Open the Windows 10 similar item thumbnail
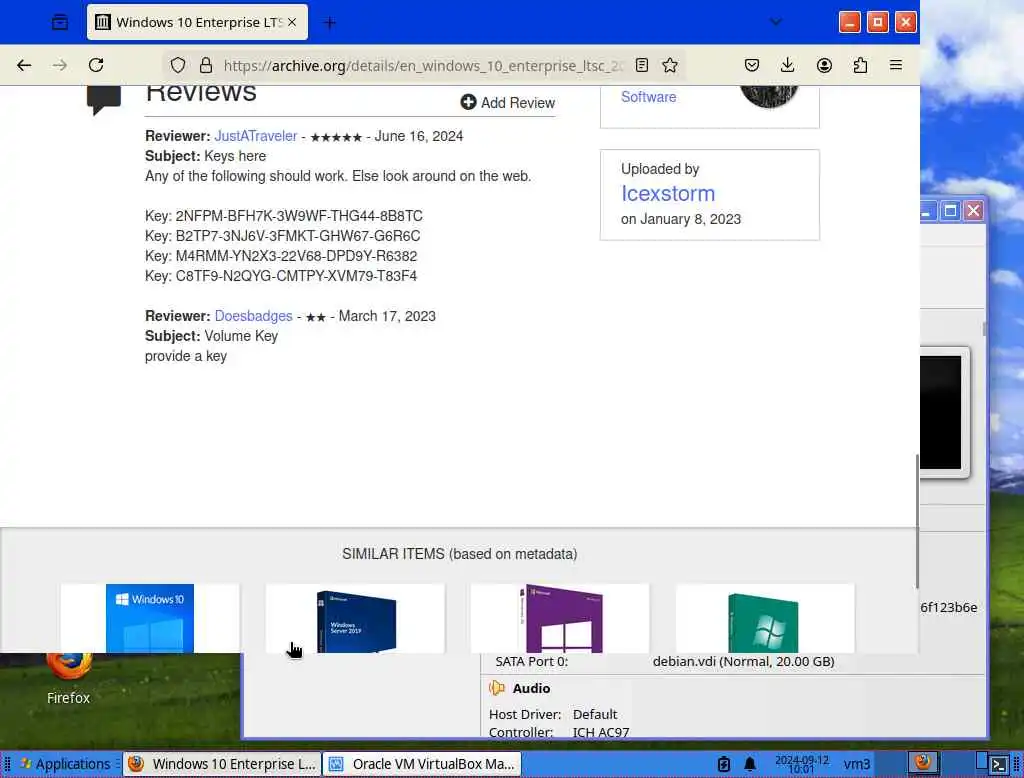The height and width of the screenshot is (778, 1024). point(150,618)
